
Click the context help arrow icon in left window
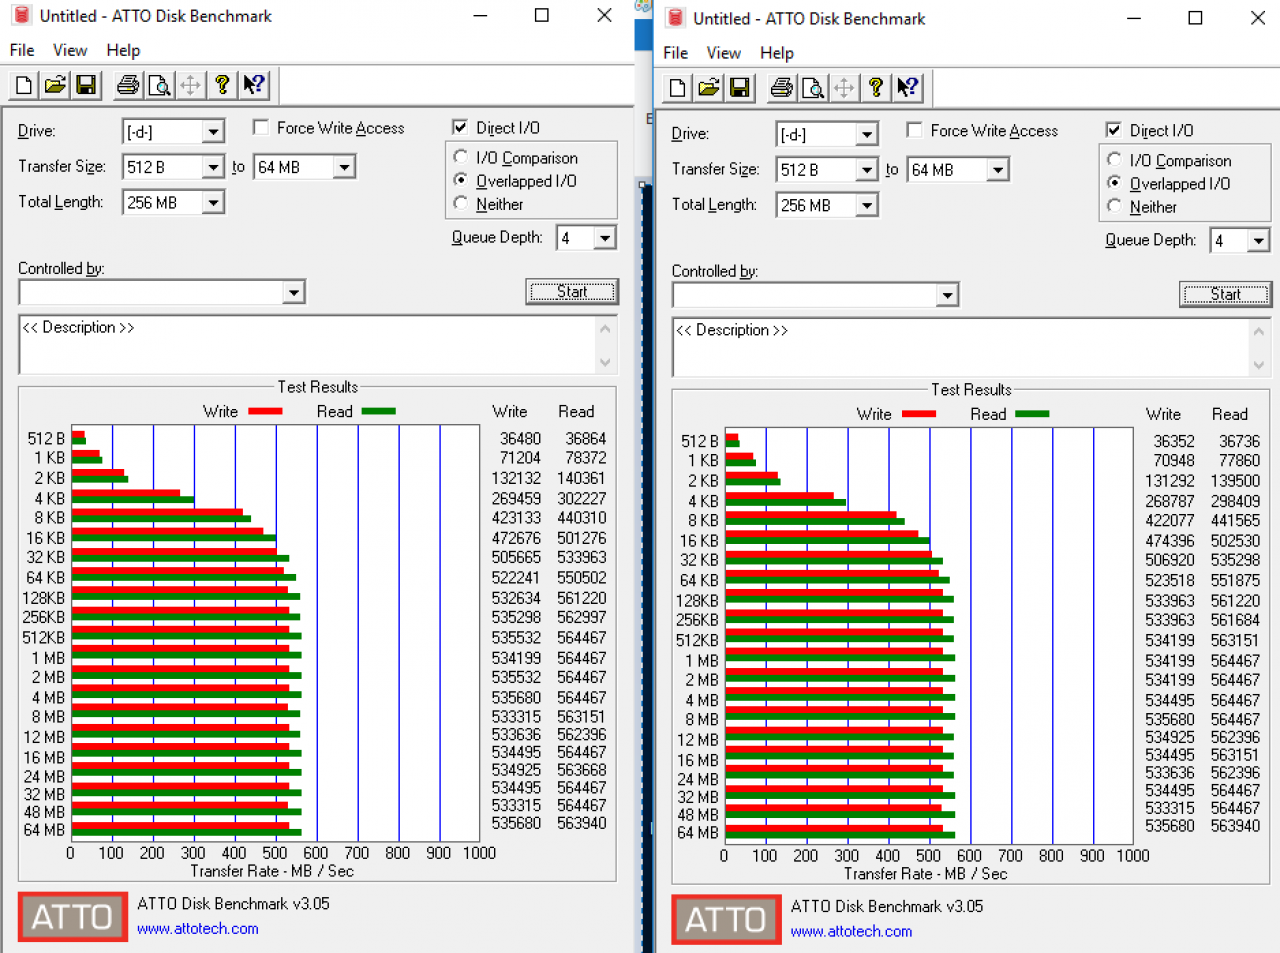tap(254, 85)
